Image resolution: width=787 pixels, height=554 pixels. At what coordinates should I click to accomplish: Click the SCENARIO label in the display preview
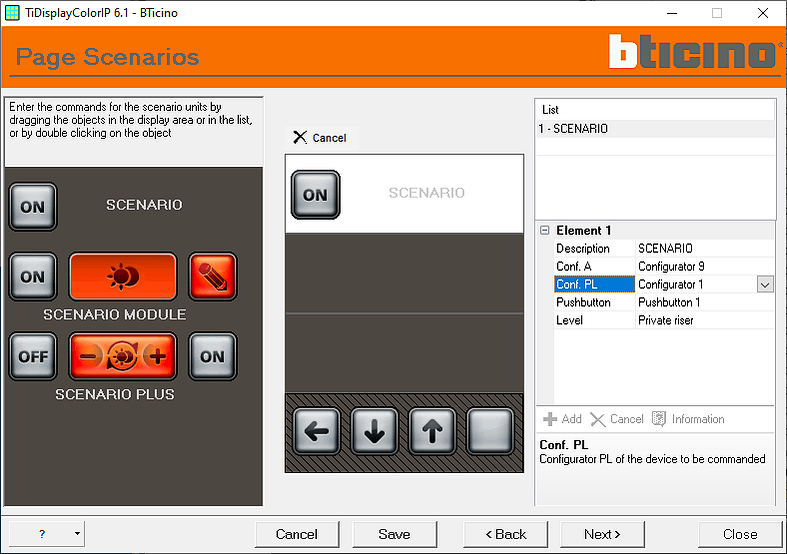coord(427,193)
